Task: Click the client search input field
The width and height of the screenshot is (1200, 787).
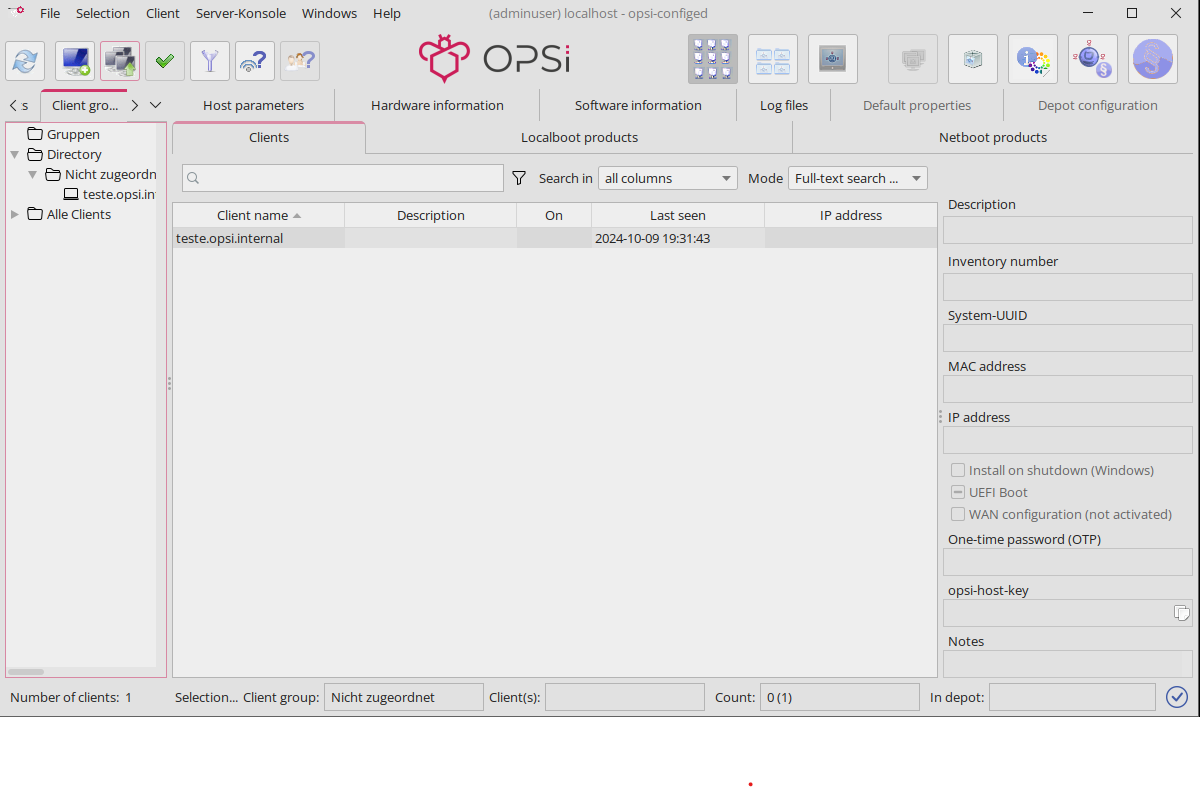Action: [343, 178]
